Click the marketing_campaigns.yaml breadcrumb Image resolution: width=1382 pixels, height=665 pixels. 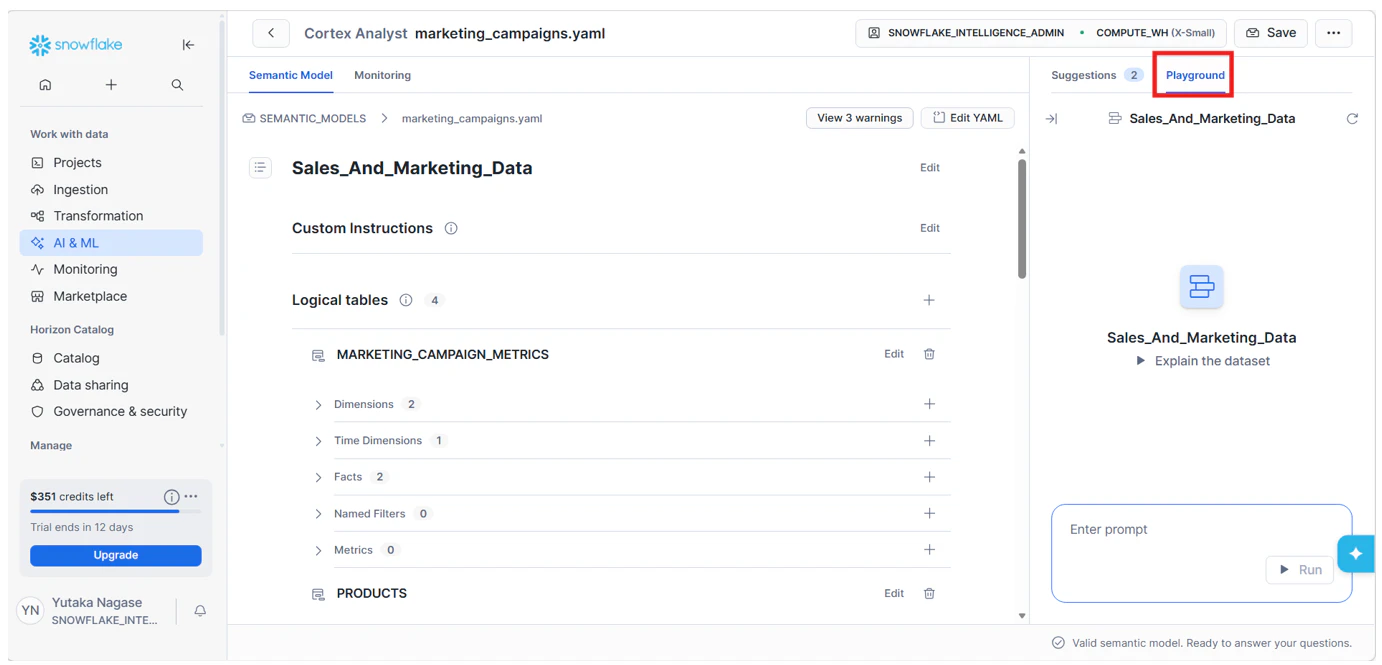point(472,118)
